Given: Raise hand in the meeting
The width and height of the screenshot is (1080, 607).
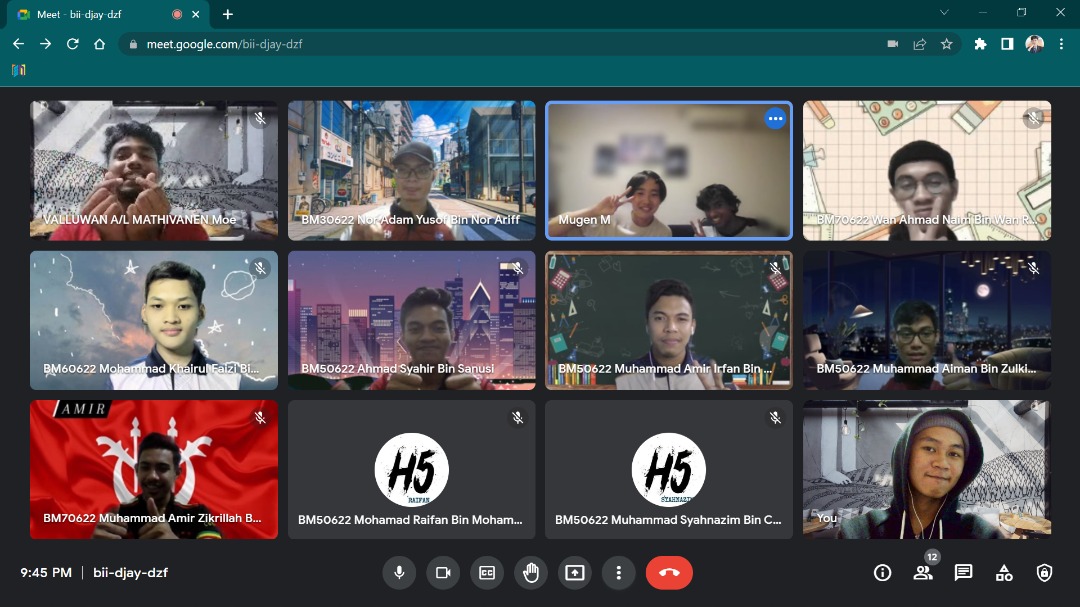Looking at the screenshot, I should (531, 573).
